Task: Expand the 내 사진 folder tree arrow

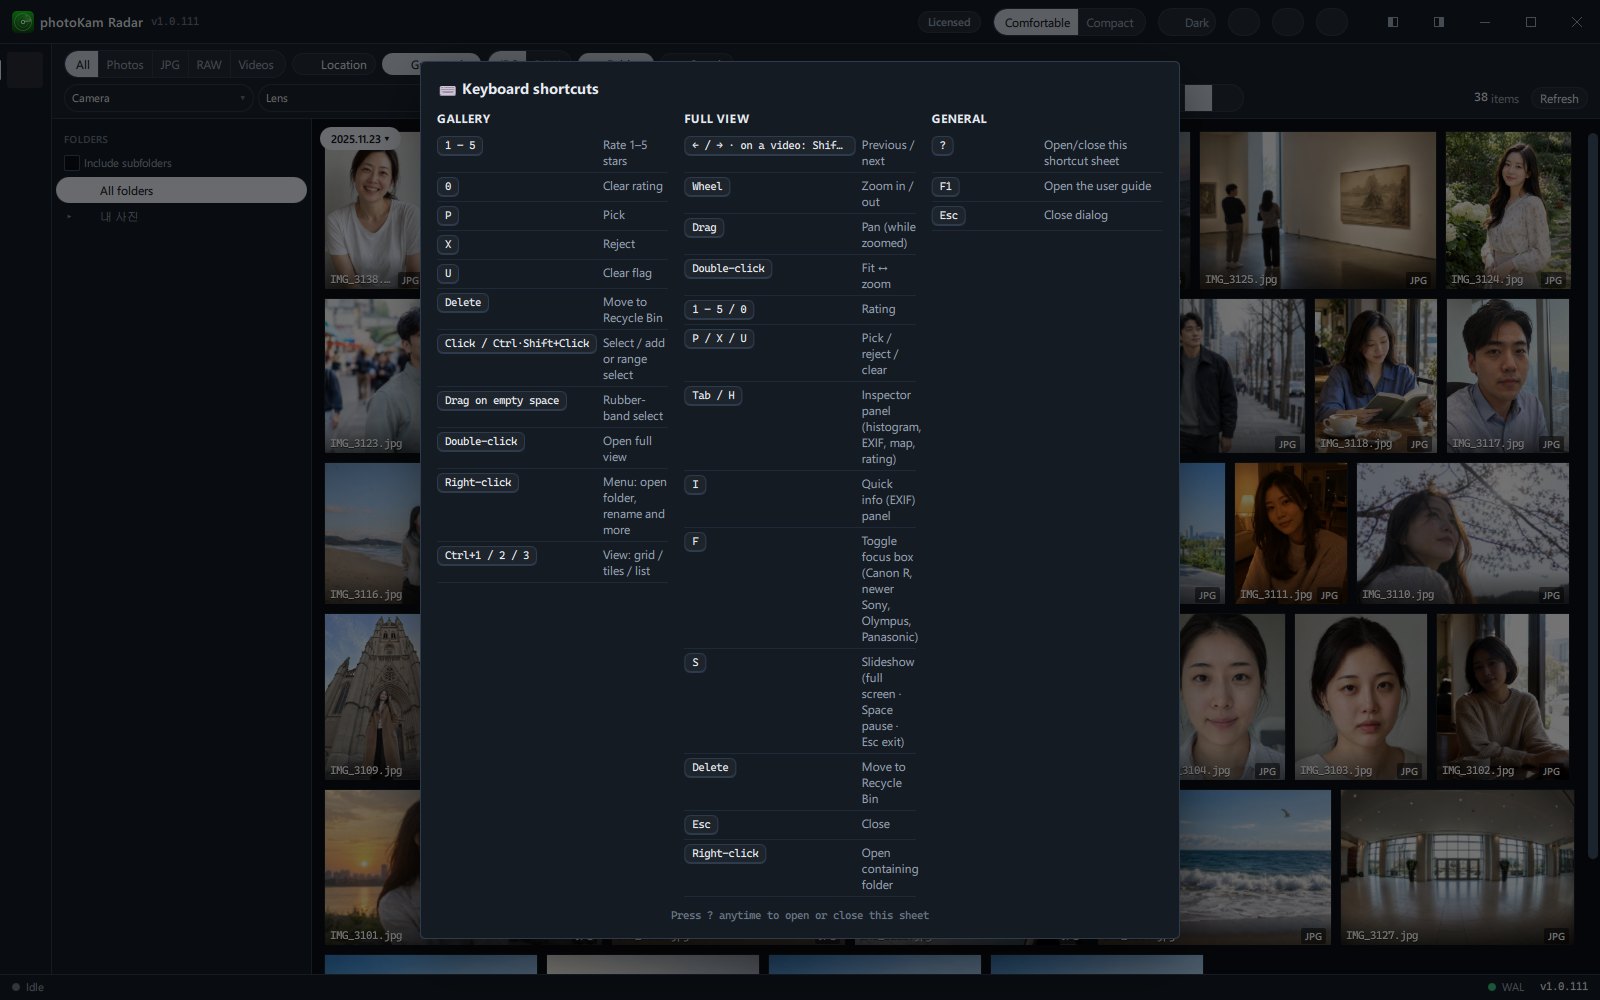Action: (x=69, y=217)
